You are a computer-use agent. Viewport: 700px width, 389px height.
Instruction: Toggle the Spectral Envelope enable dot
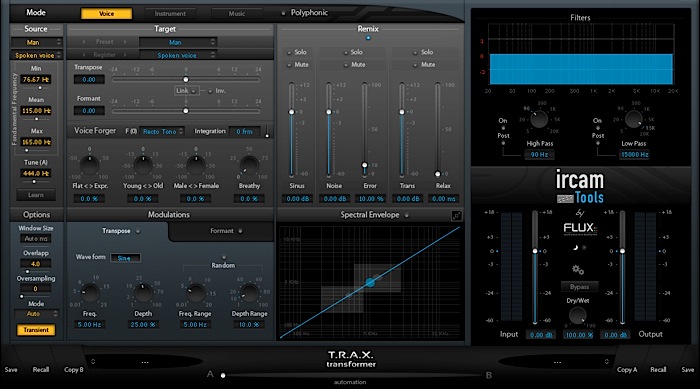[x=406, y=215]
